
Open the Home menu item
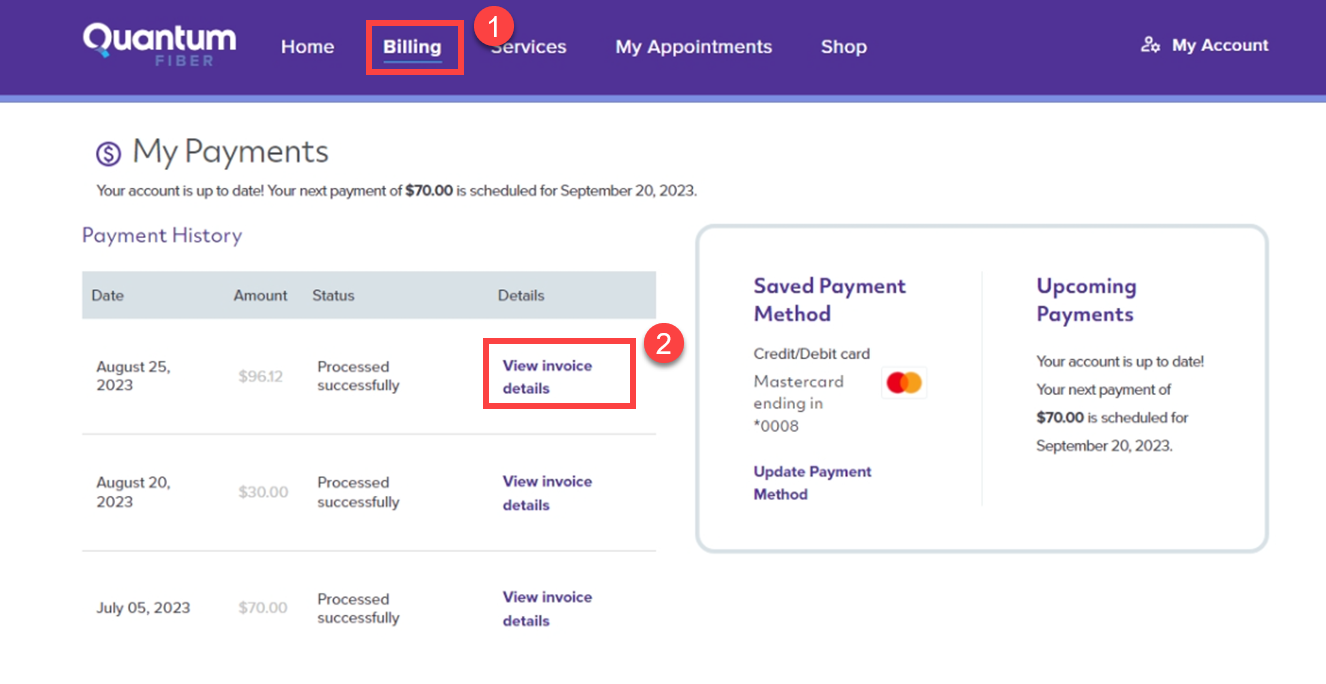tap(307, 46)
